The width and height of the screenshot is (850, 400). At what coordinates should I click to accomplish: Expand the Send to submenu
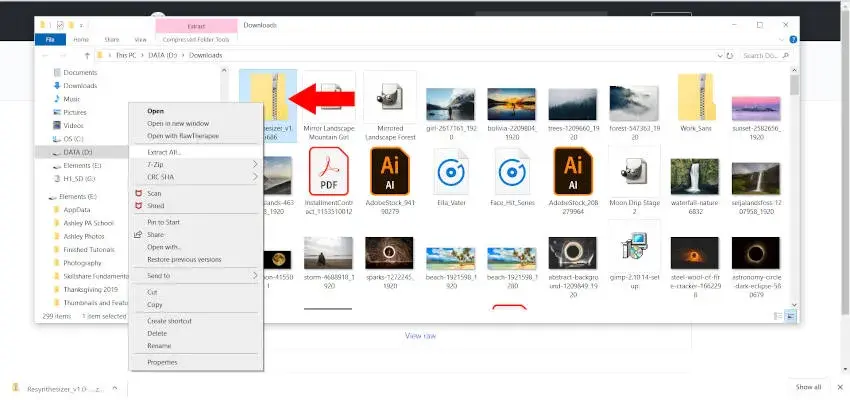click(196, 276)
